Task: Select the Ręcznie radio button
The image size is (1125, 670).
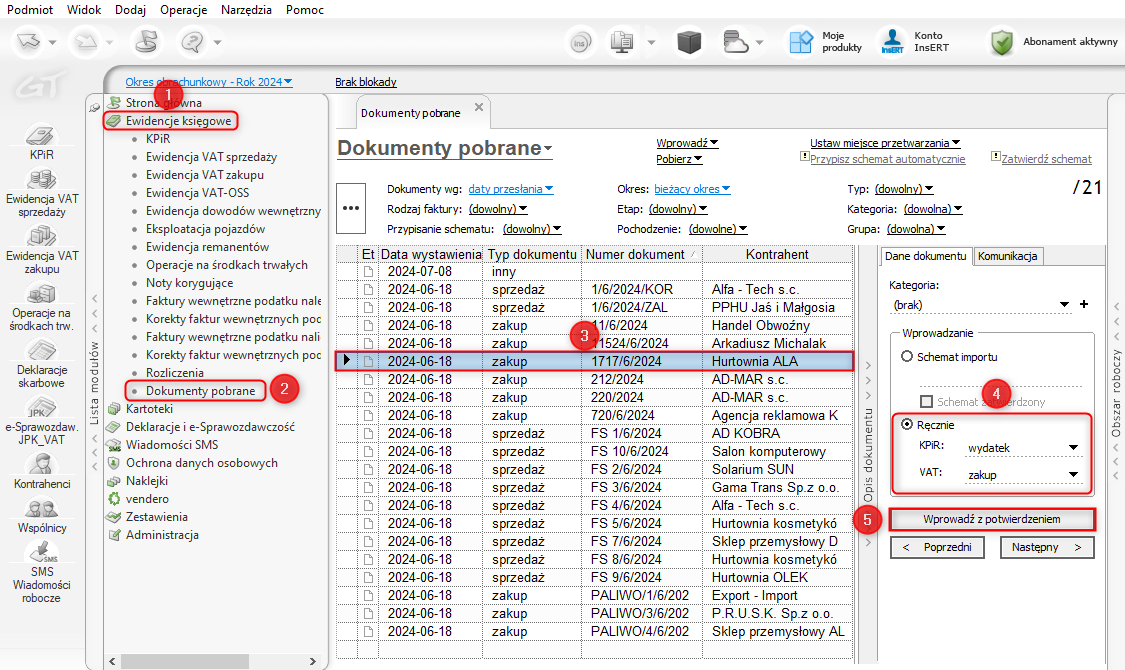Action: click(x=908, y=424)
